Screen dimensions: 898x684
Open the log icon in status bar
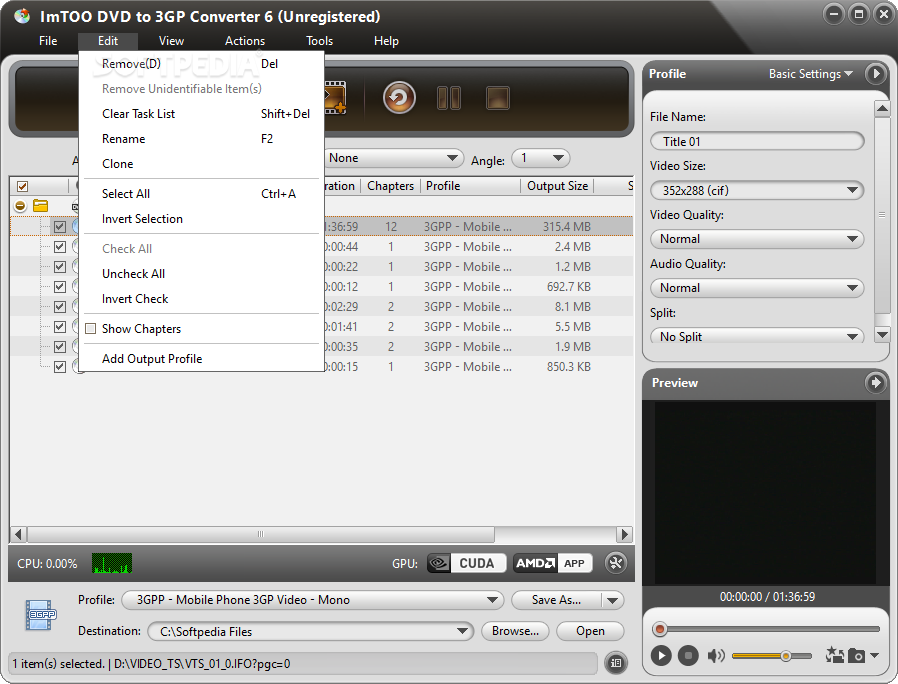point(616,663)
